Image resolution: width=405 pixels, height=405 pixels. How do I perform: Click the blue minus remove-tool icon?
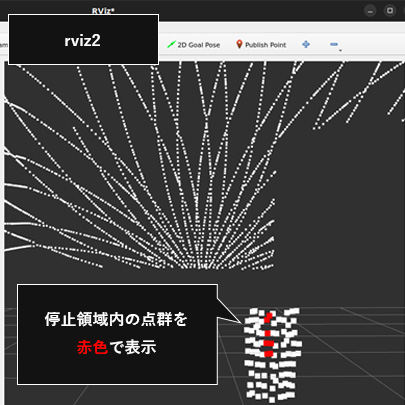334,44
